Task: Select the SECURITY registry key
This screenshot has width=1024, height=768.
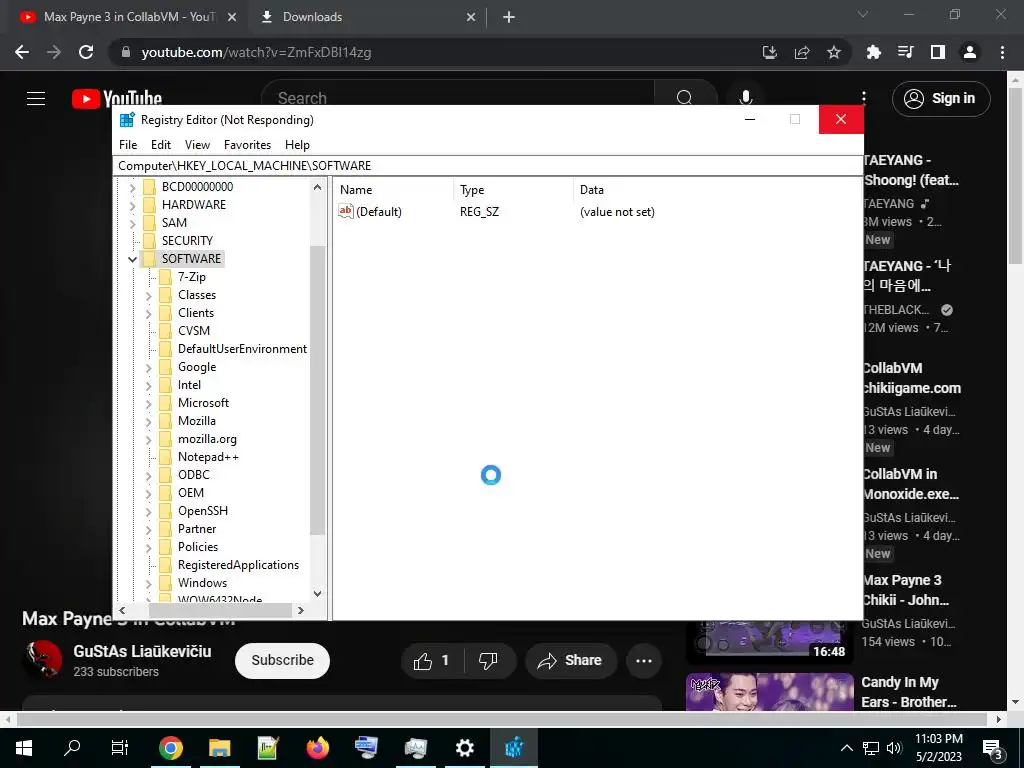Action: (187, 241)
